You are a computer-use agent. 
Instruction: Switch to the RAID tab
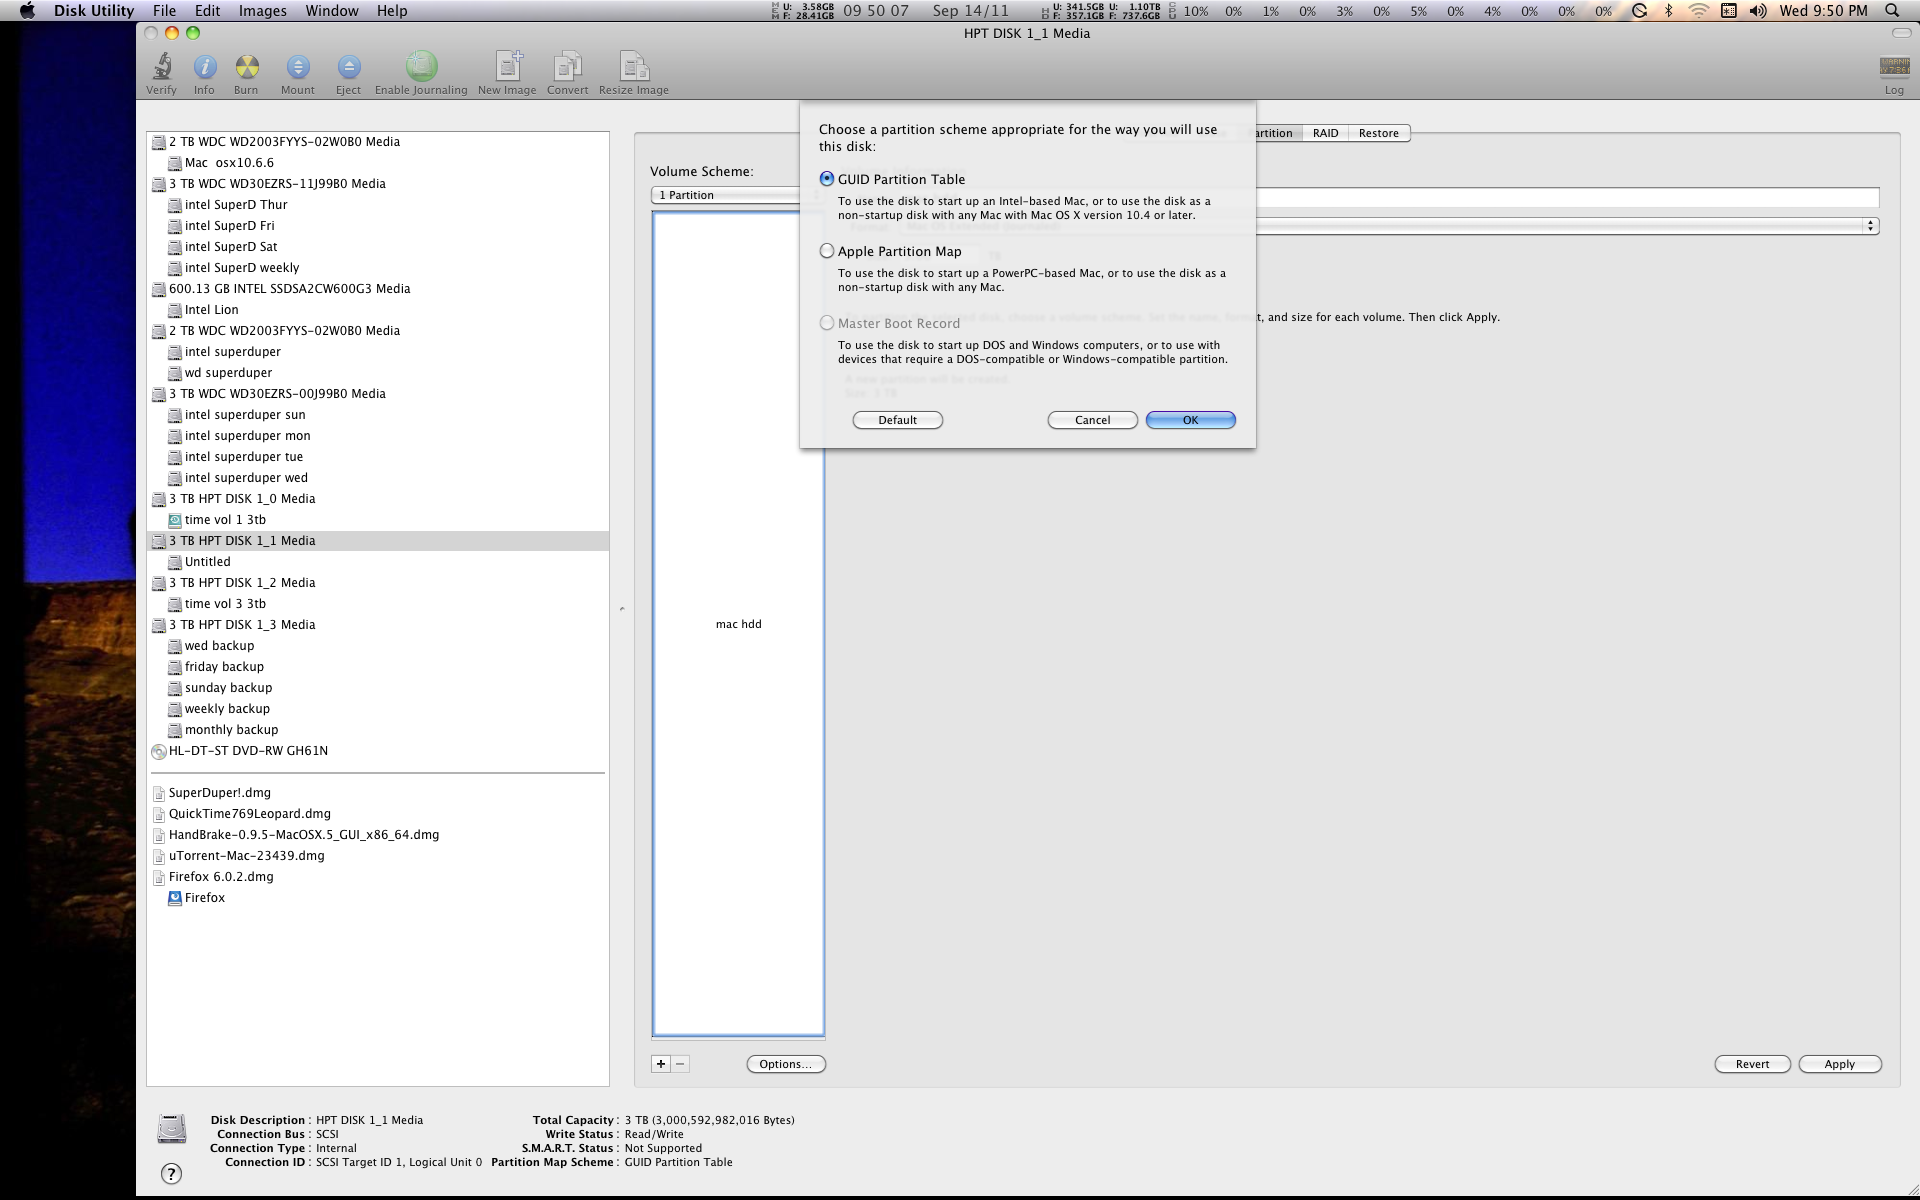click(x=1325, y=133)
